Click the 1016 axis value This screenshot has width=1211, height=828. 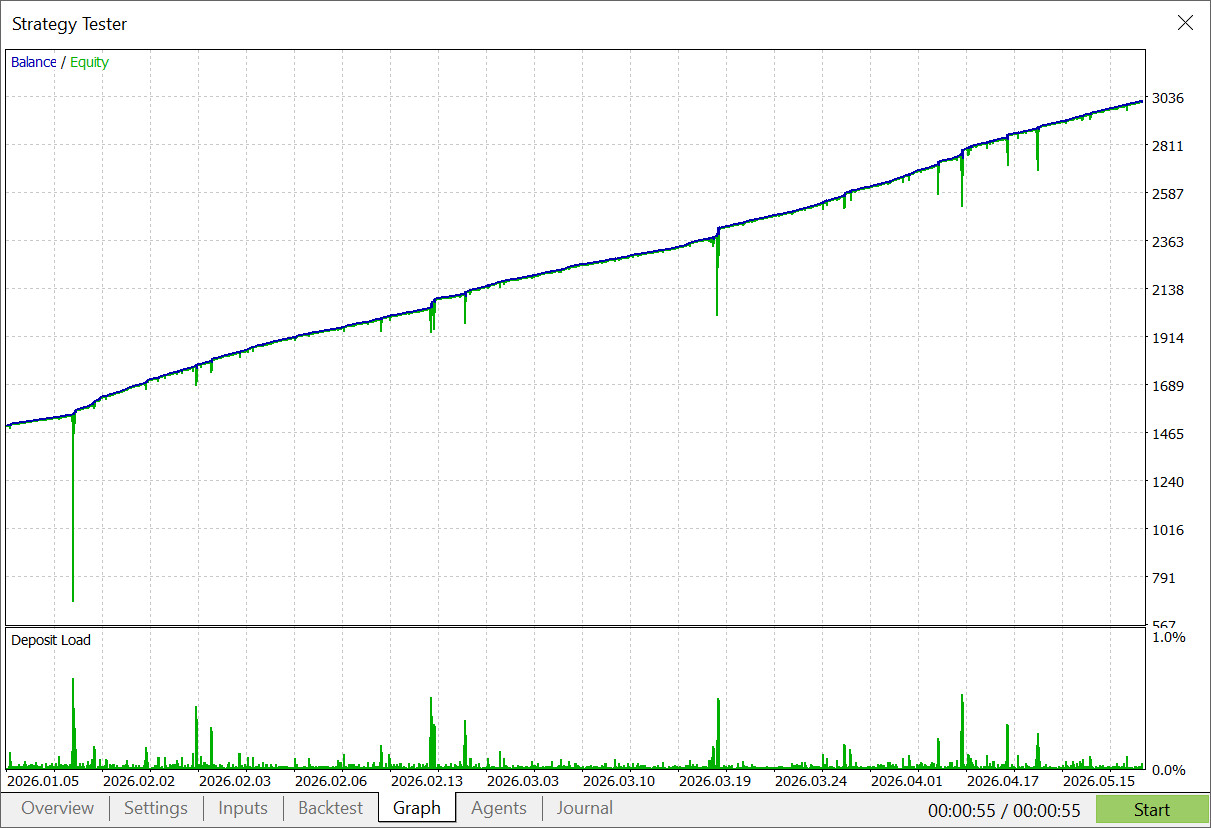(x=1168, y=530)
